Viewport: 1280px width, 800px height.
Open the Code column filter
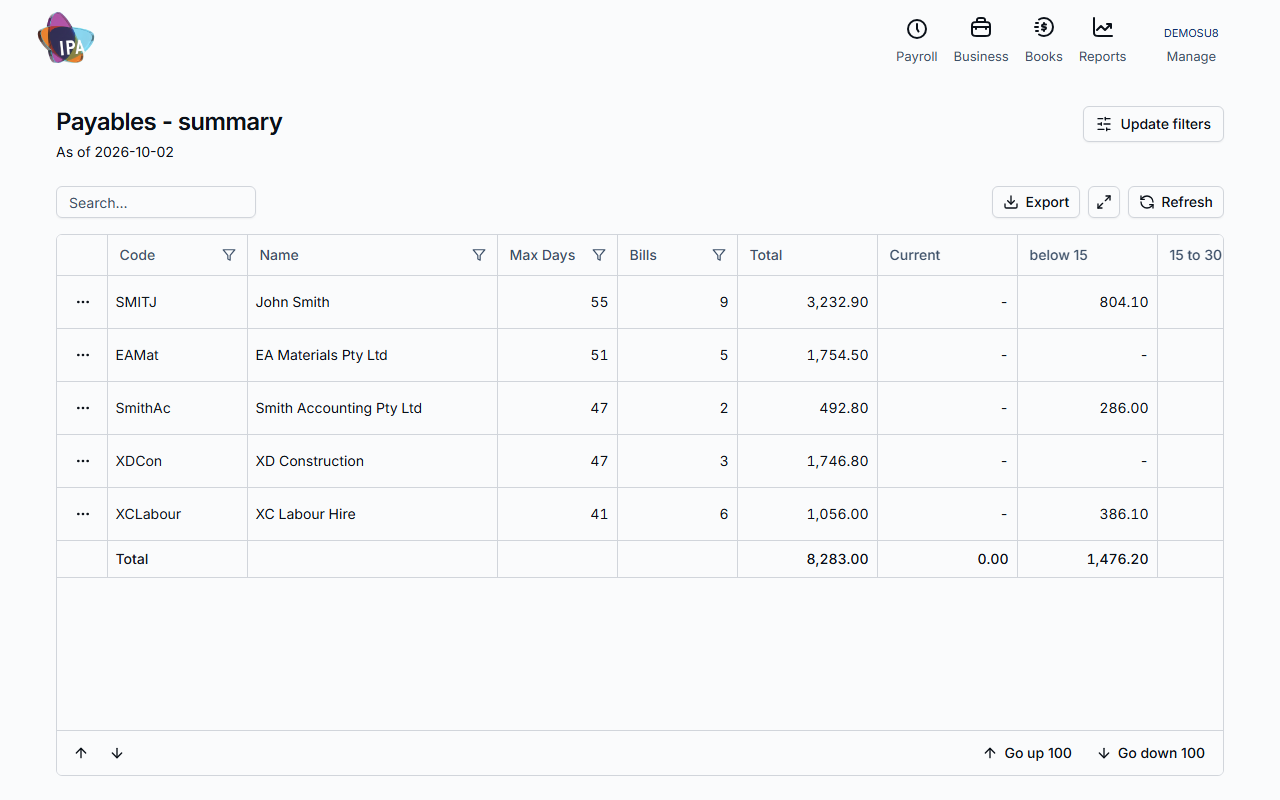(229, 255)
